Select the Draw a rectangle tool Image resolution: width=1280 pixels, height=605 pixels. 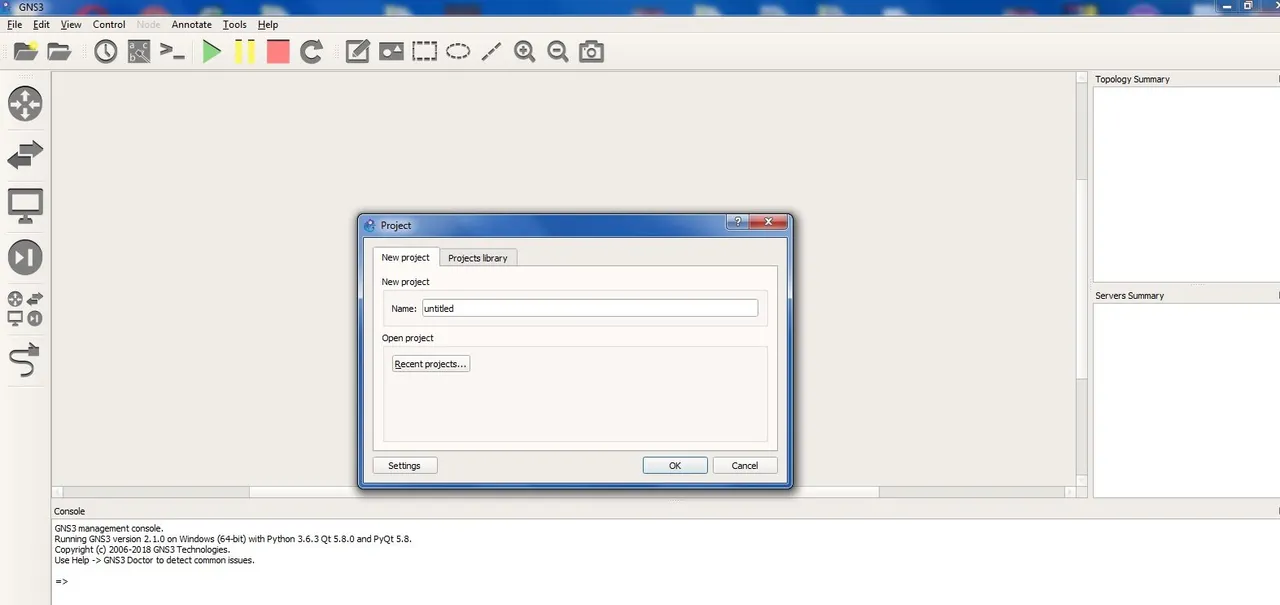[x=425, y=51]
